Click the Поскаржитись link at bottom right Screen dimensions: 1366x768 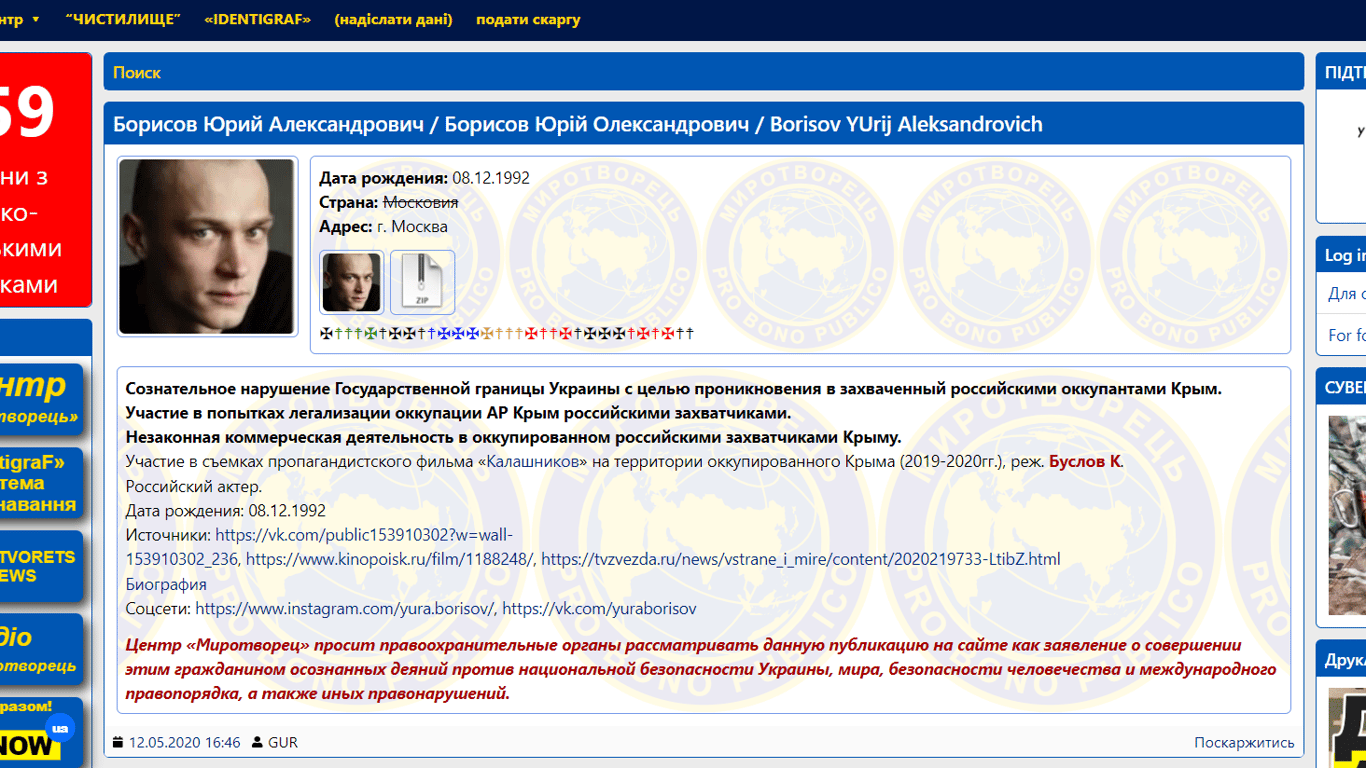click(1244, 742)
